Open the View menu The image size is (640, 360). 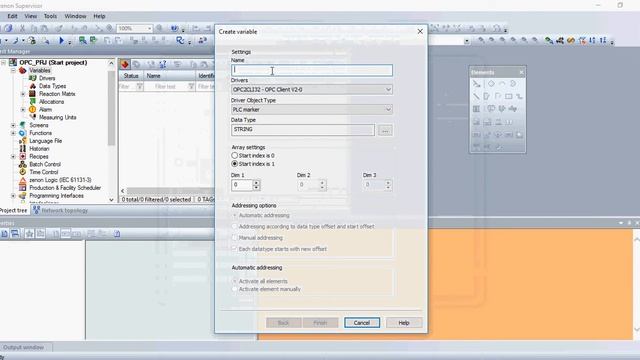point(31,16)
